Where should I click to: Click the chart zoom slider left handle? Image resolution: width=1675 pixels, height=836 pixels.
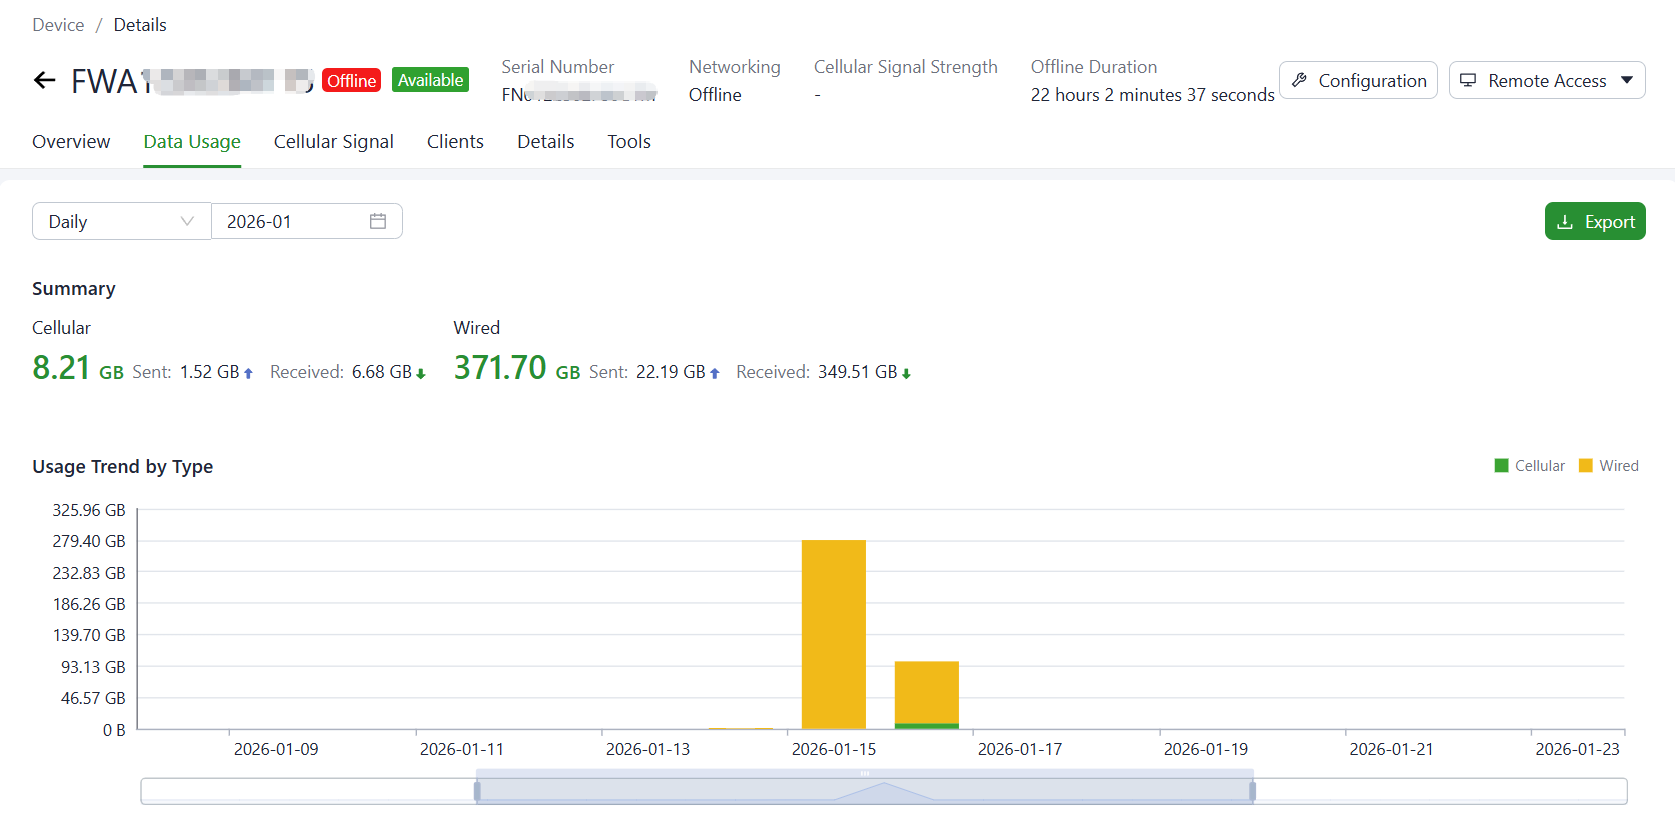click(477, 791)
